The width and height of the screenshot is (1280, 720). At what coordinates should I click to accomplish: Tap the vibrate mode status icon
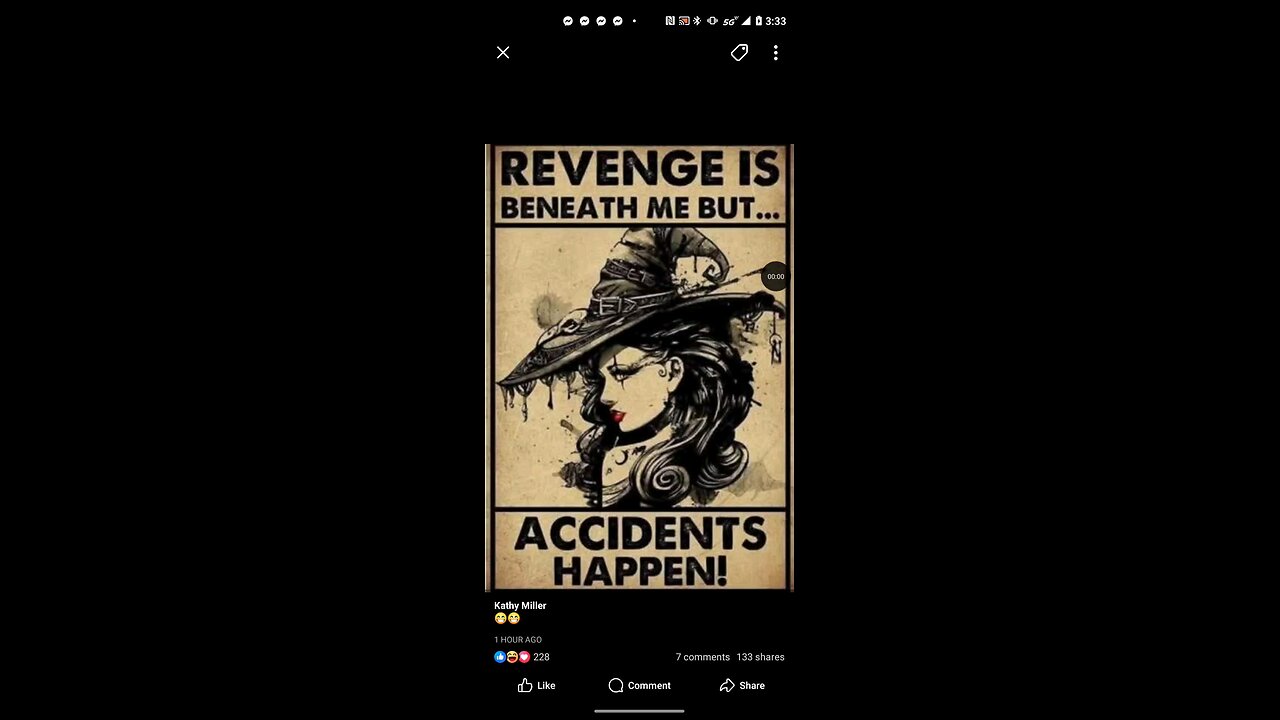pyautogui.click(x=712, y=20)
